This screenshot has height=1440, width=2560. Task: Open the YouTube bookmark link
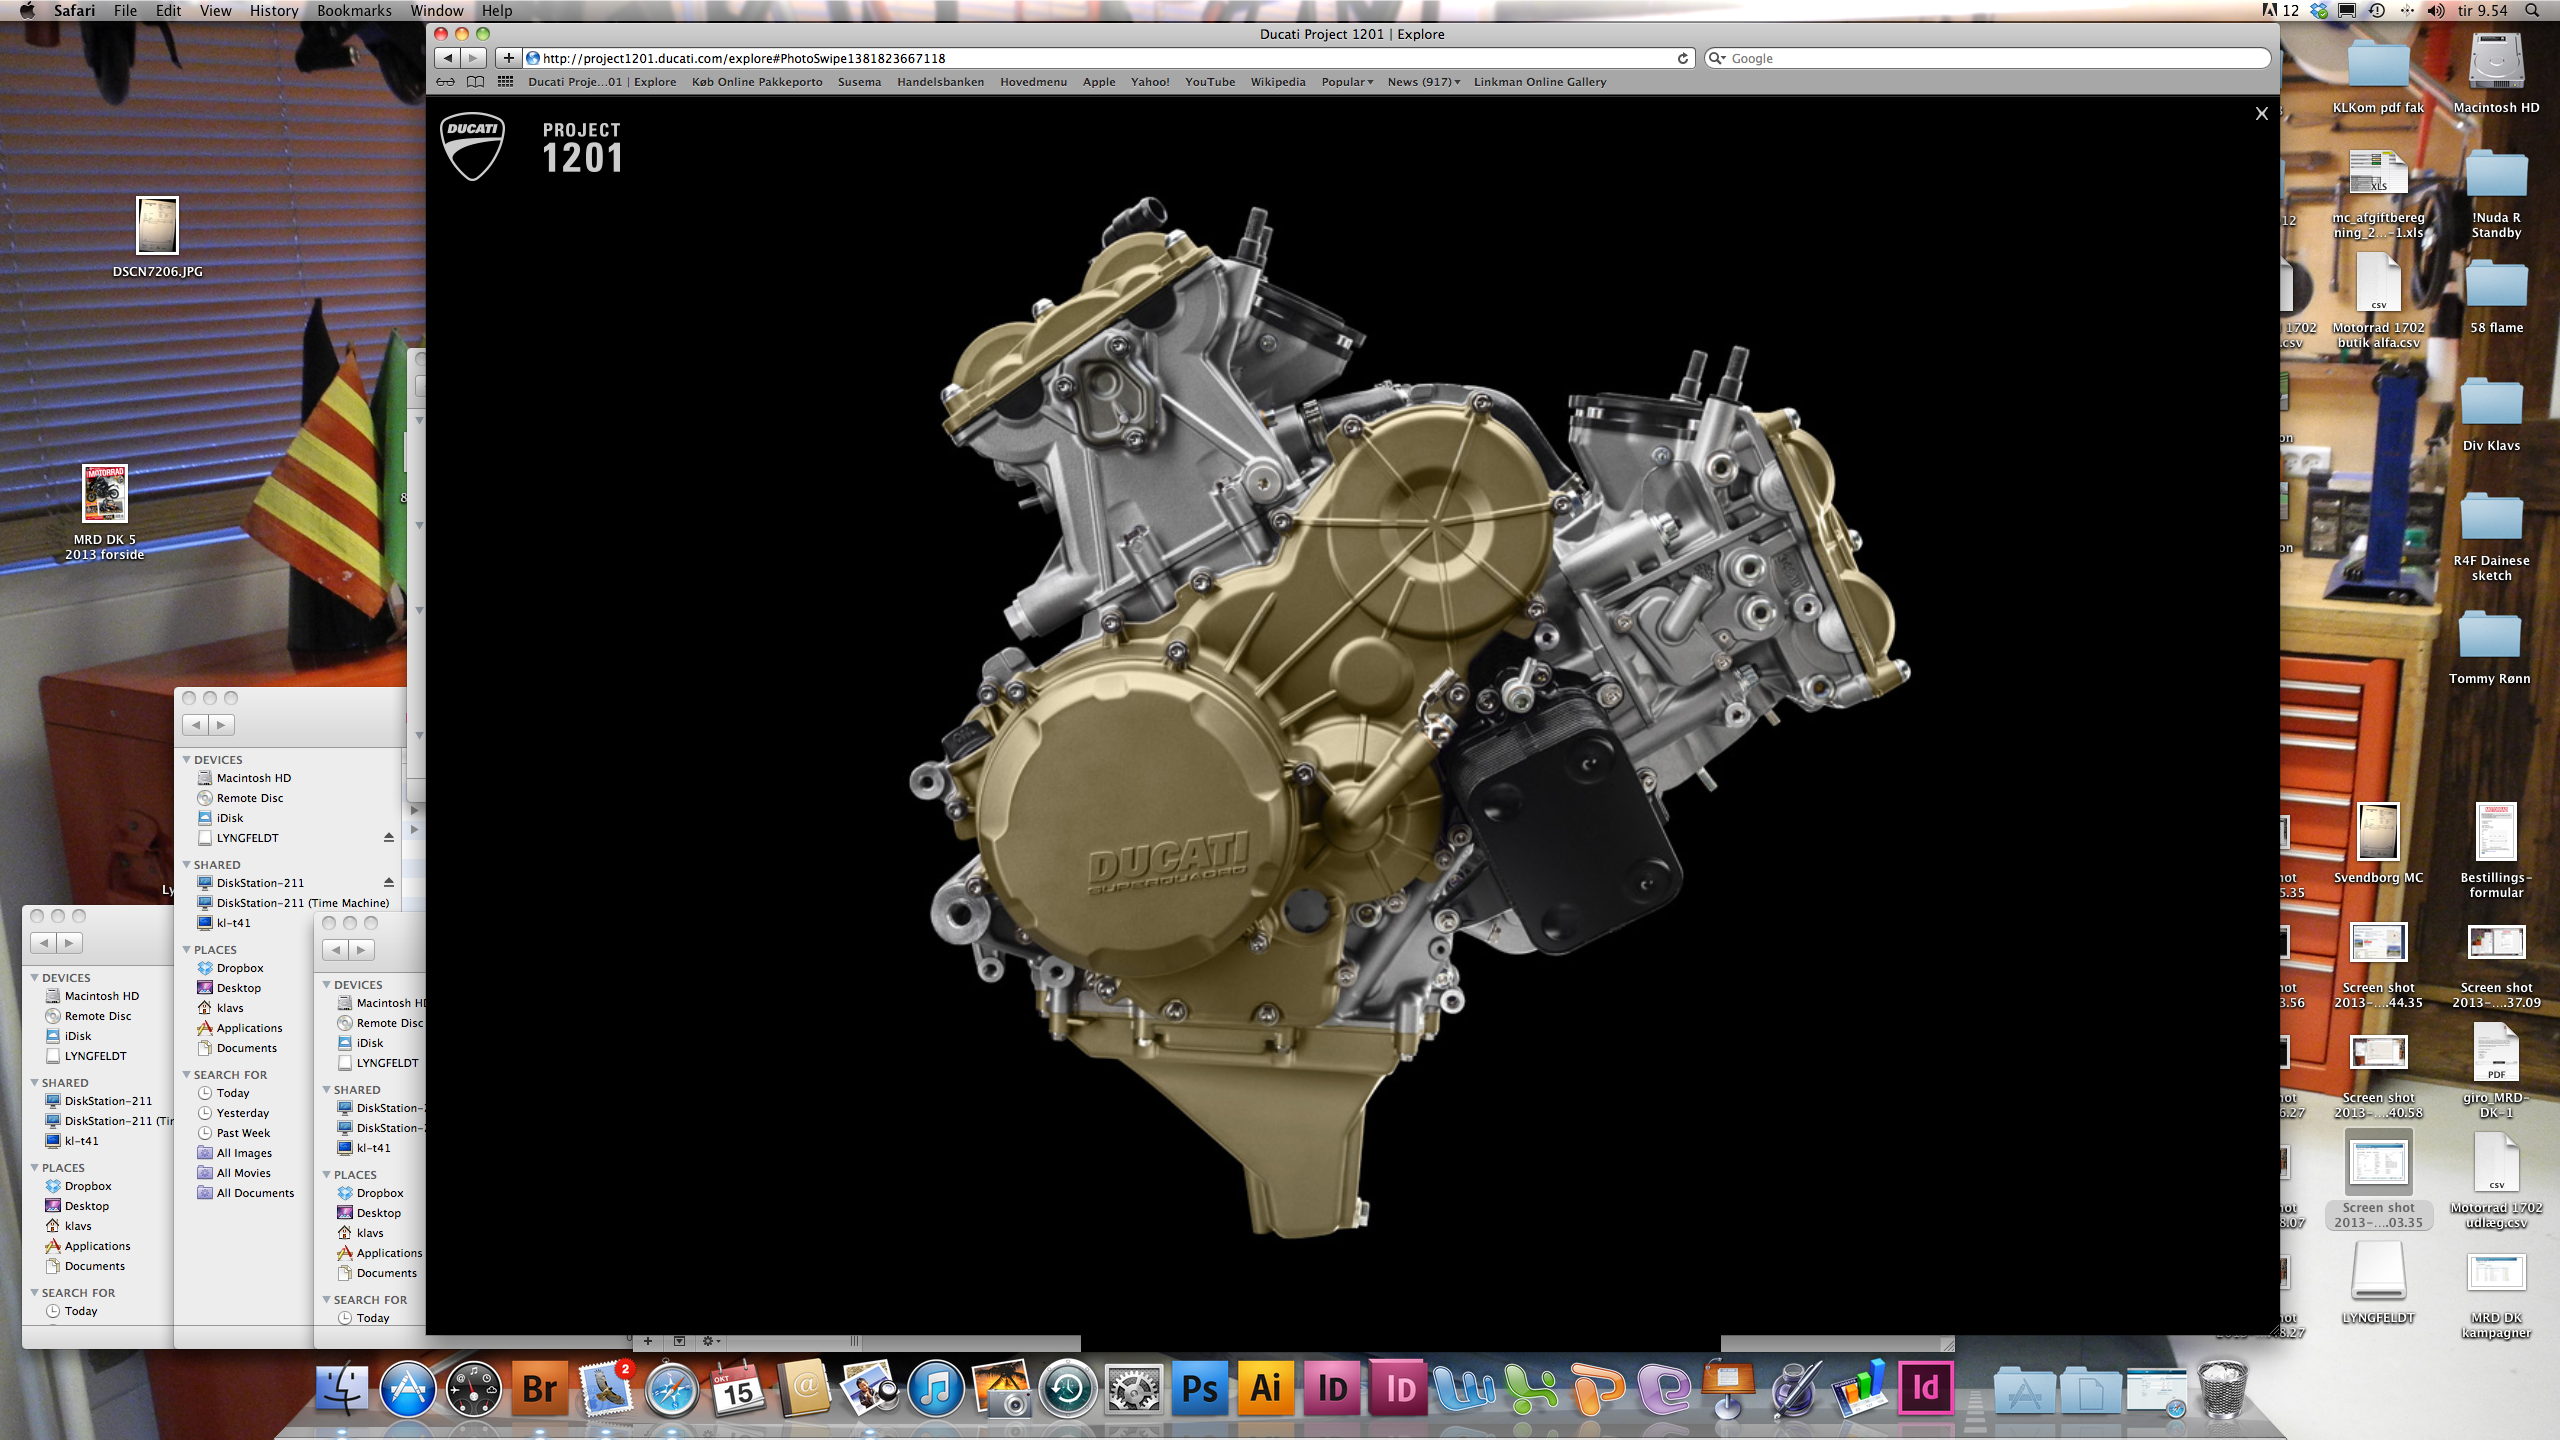(1210, 82)
